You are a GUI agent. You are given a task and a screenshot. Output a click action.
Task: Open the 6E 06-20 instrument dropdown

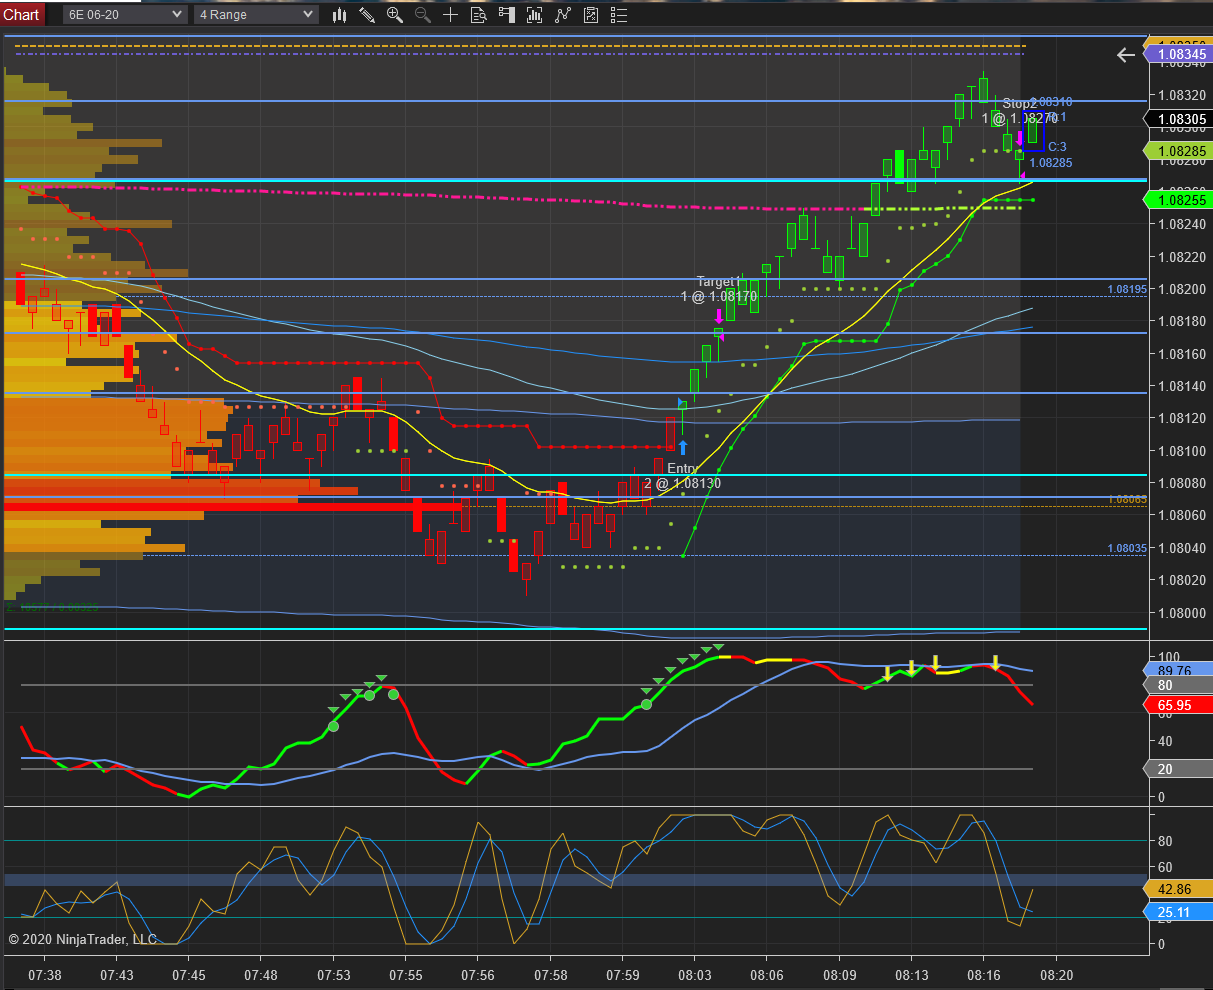125,14
